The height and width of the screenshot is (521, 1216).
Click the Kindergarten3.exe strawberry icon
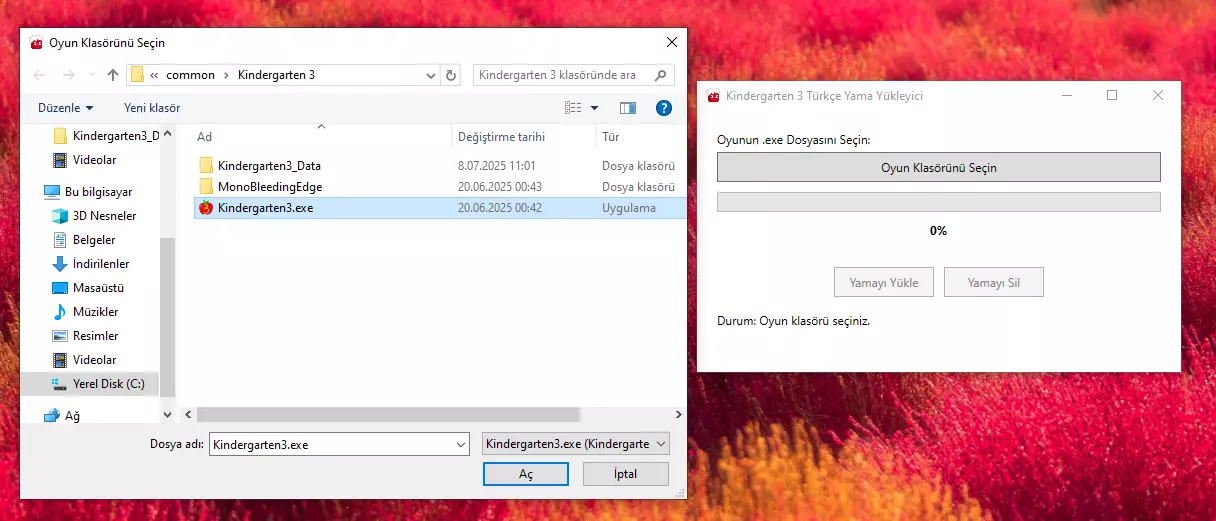[x=206, y=208]
